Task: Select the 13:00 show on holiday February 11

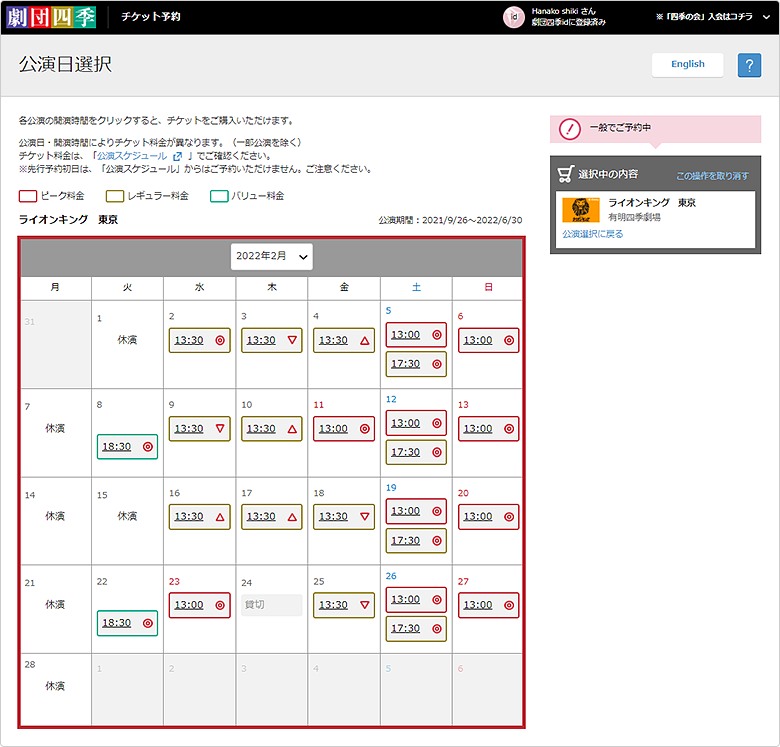Action: tap(344, 429)
